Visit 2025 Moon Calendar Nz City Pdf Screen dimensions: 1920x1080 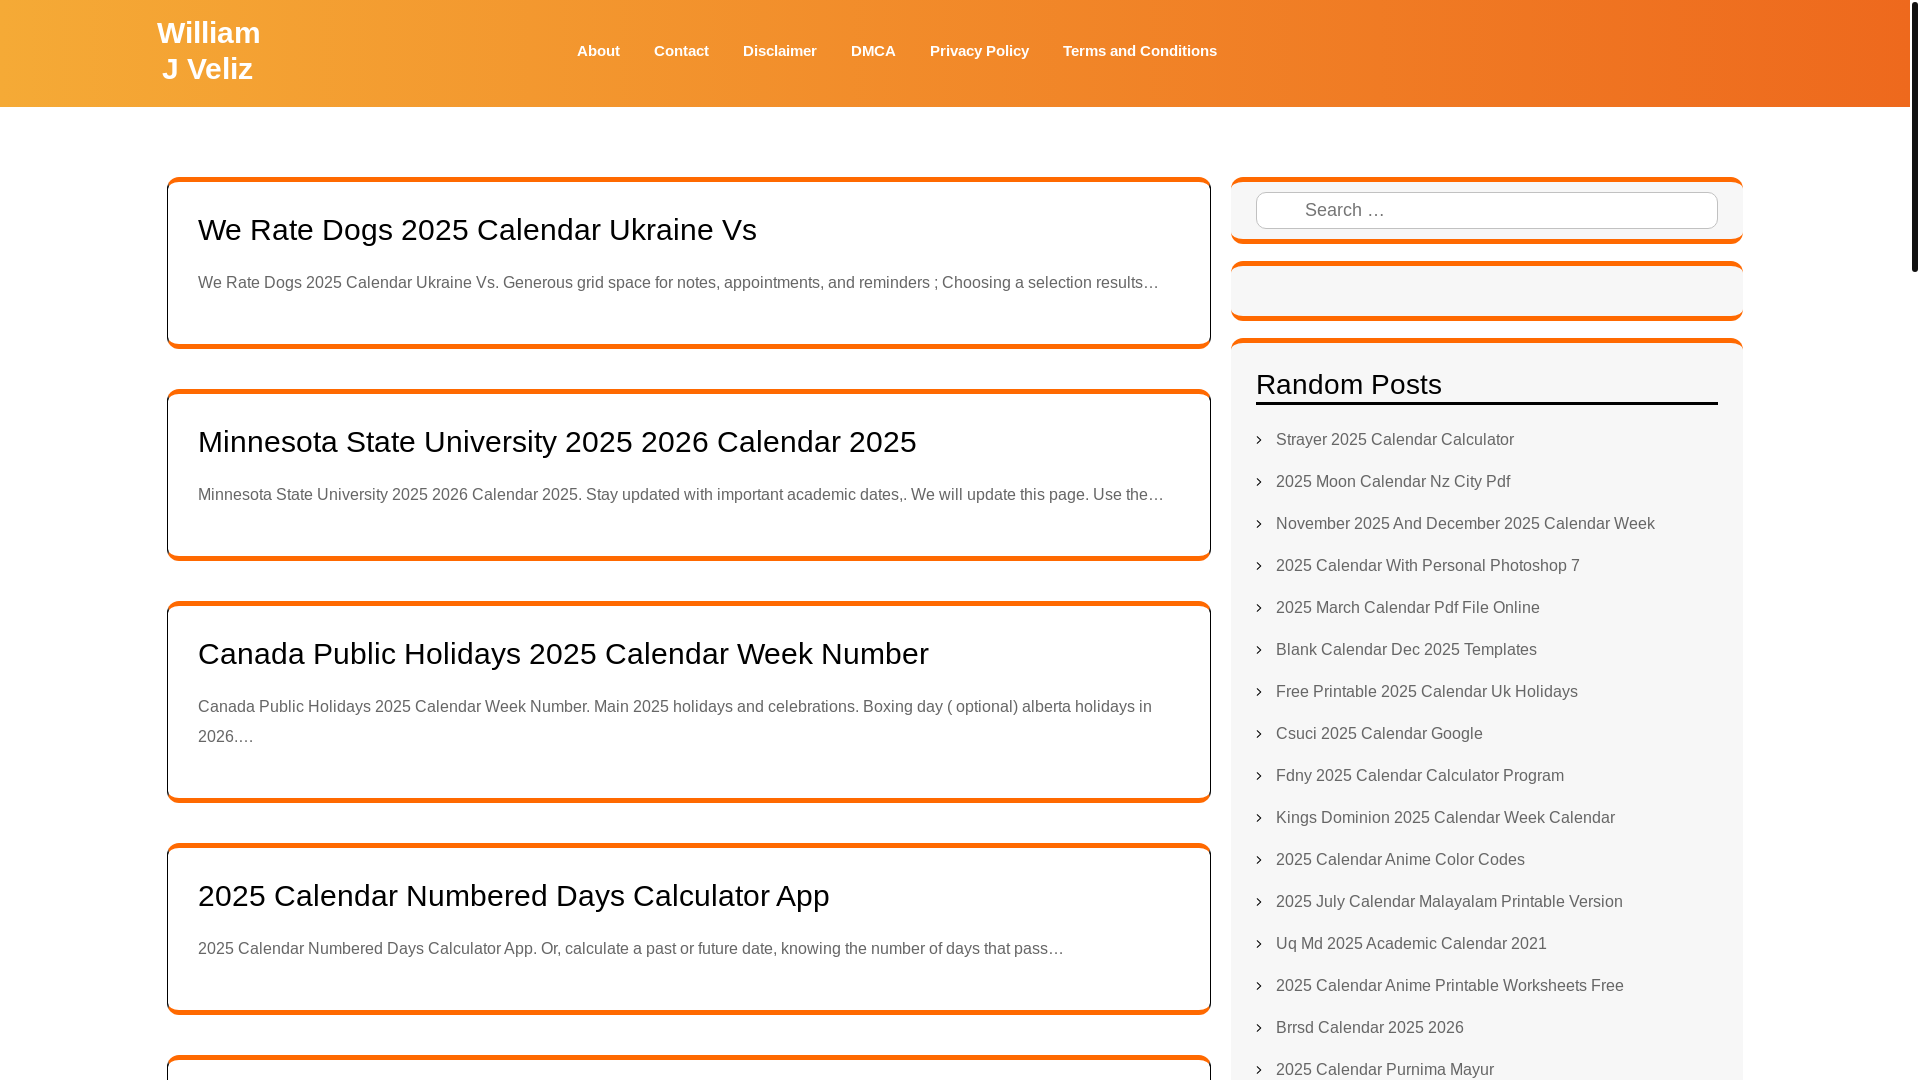coord(1392,482)
